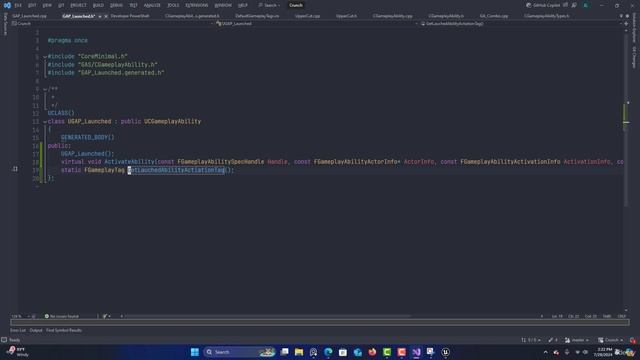The width and height of the screenshot is (640, 360).
Task: Click the Search box in title bar
Action: tap(269, 5)
